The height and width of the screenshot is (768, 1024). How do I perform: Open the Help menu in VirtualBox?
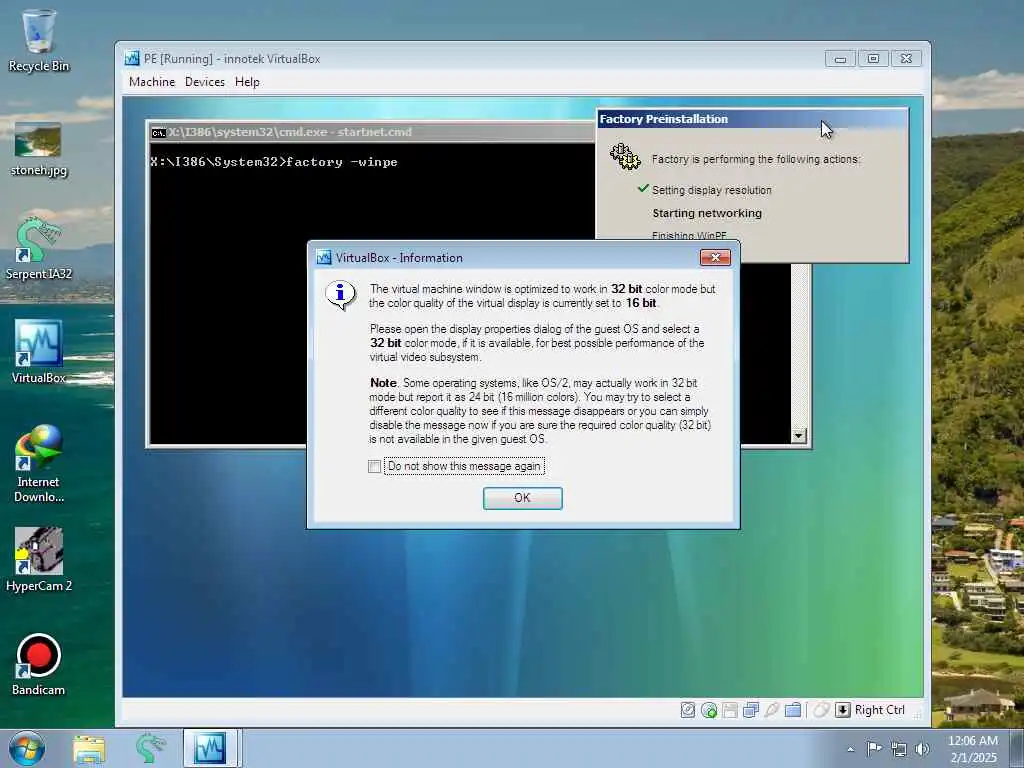(x=248, y=82)
